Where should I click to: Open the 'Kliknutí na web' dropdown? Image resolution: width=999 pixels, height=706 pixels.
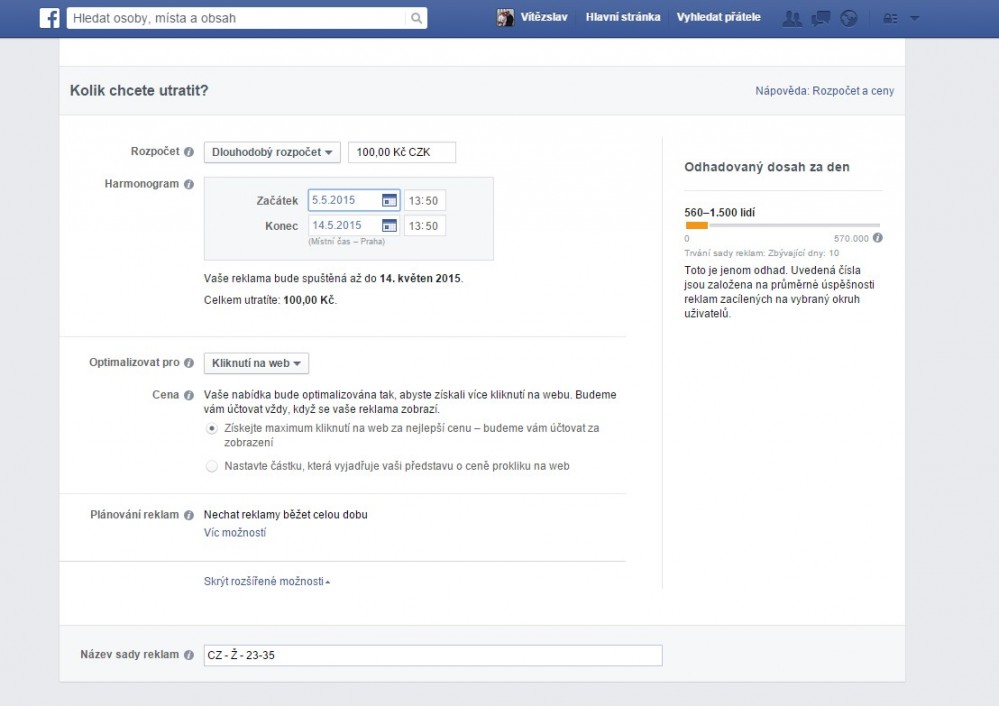(x=257, y=363)
